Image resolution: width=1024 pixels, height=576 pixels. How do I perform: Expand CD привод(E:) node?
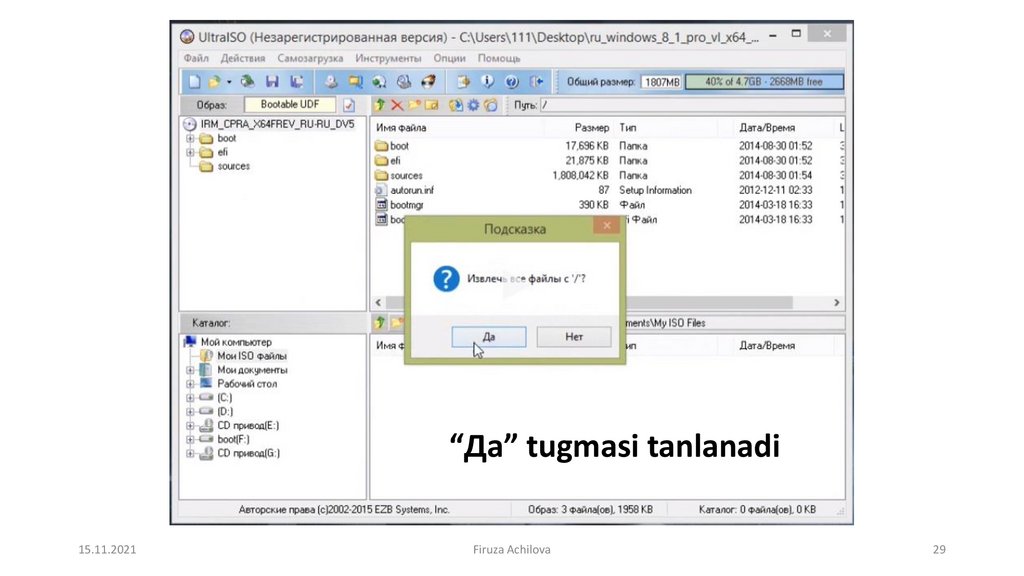[x=190, y=426]
